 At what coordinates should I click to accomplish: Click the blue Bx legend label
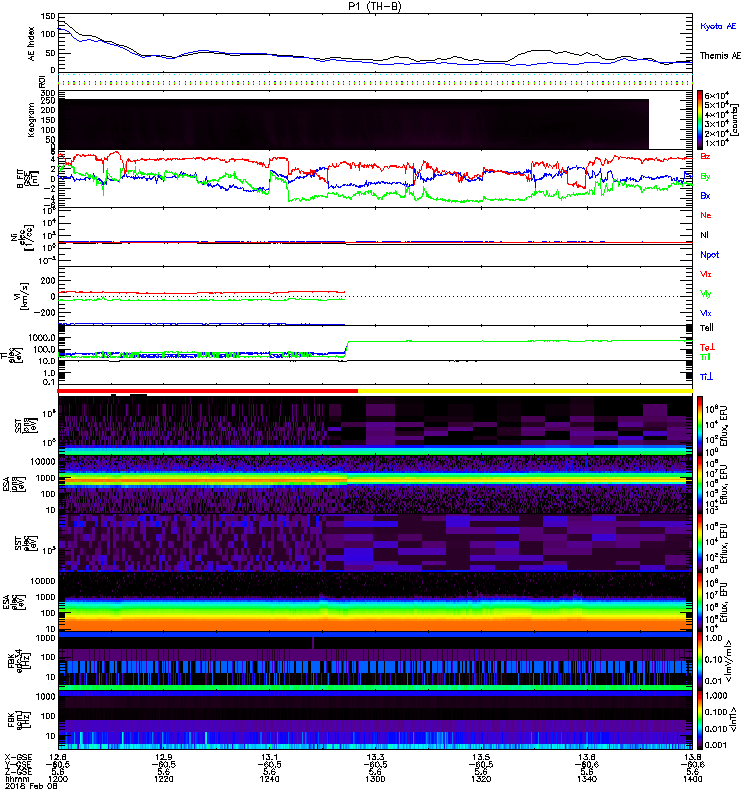tap(706, 196)
